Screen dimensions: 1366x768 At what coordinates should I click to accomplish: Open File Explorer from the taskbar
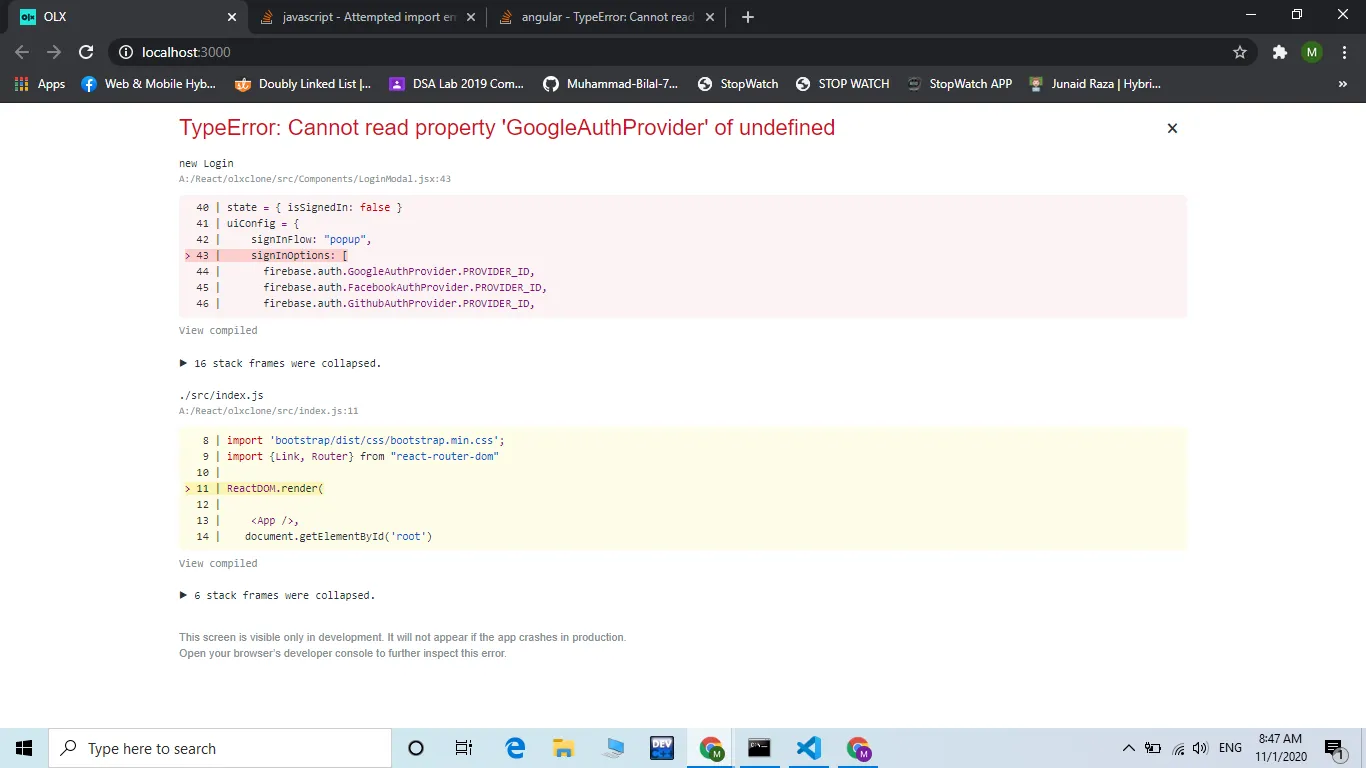tap(564, 748)
